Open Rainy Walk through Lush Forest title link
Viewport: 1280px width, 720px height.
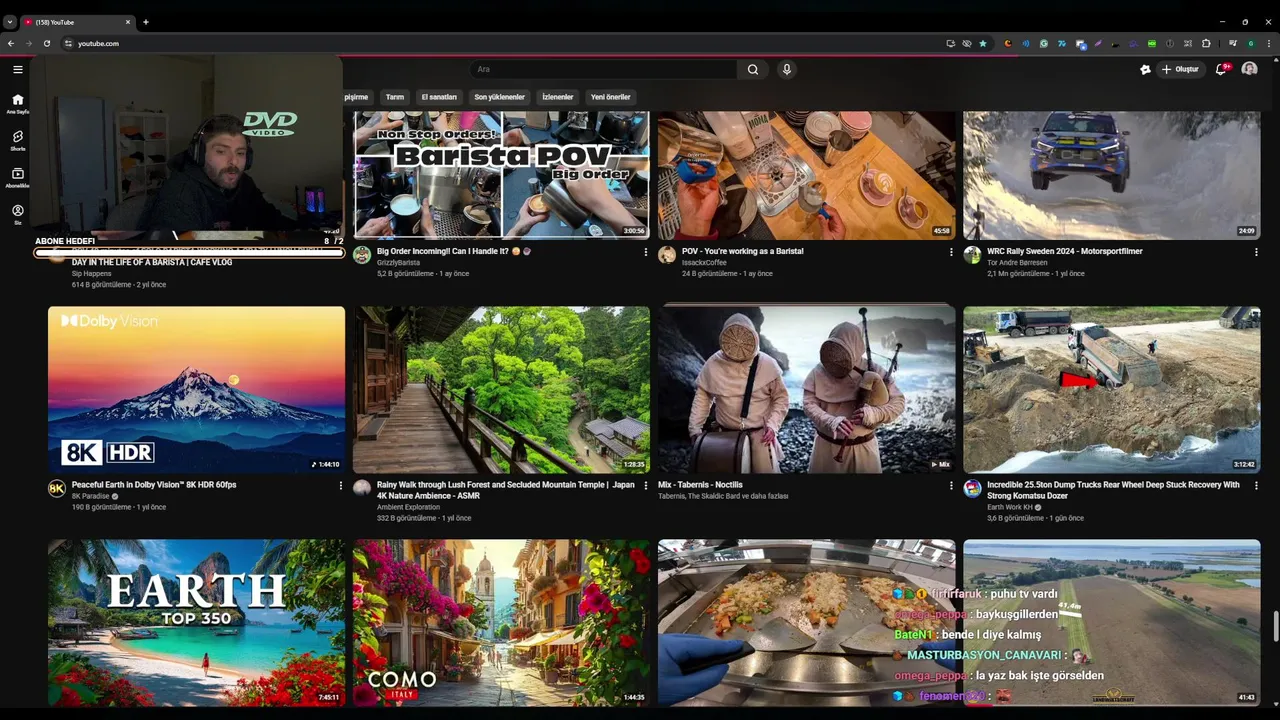(505, 490)
